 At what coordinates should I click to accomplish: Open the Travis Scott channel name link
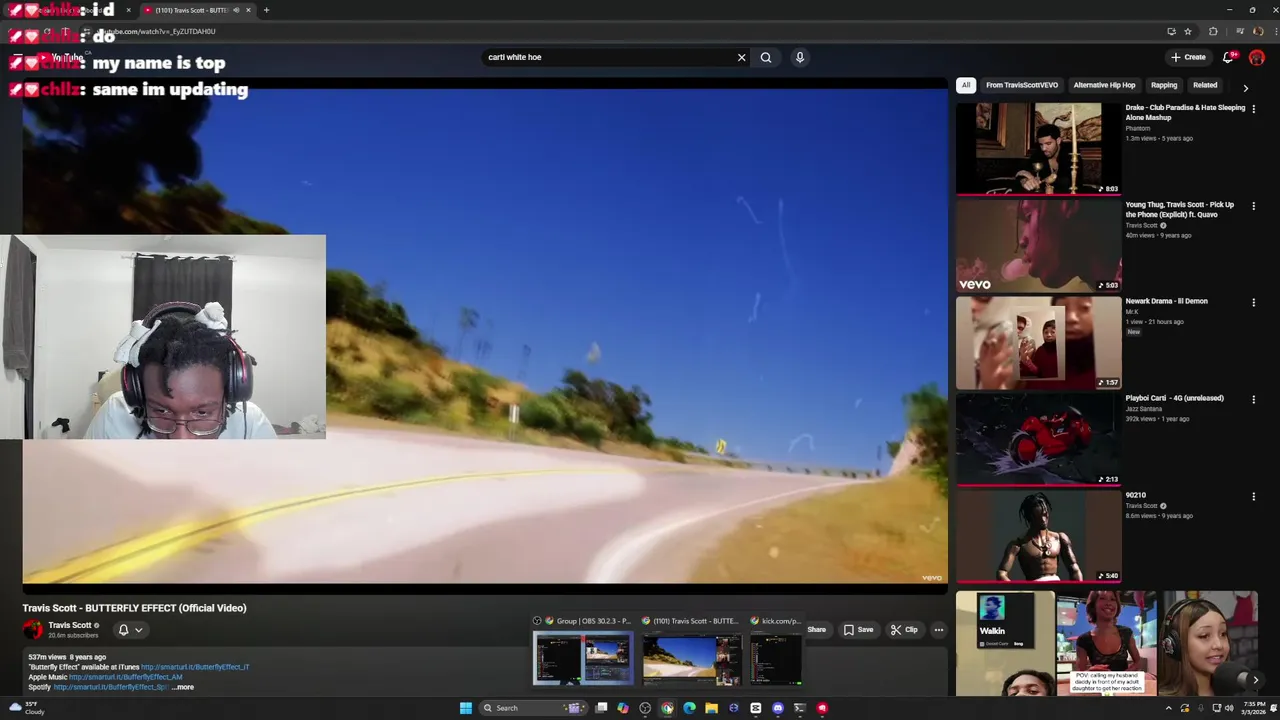pyautogui.click(x=69, y=625)
